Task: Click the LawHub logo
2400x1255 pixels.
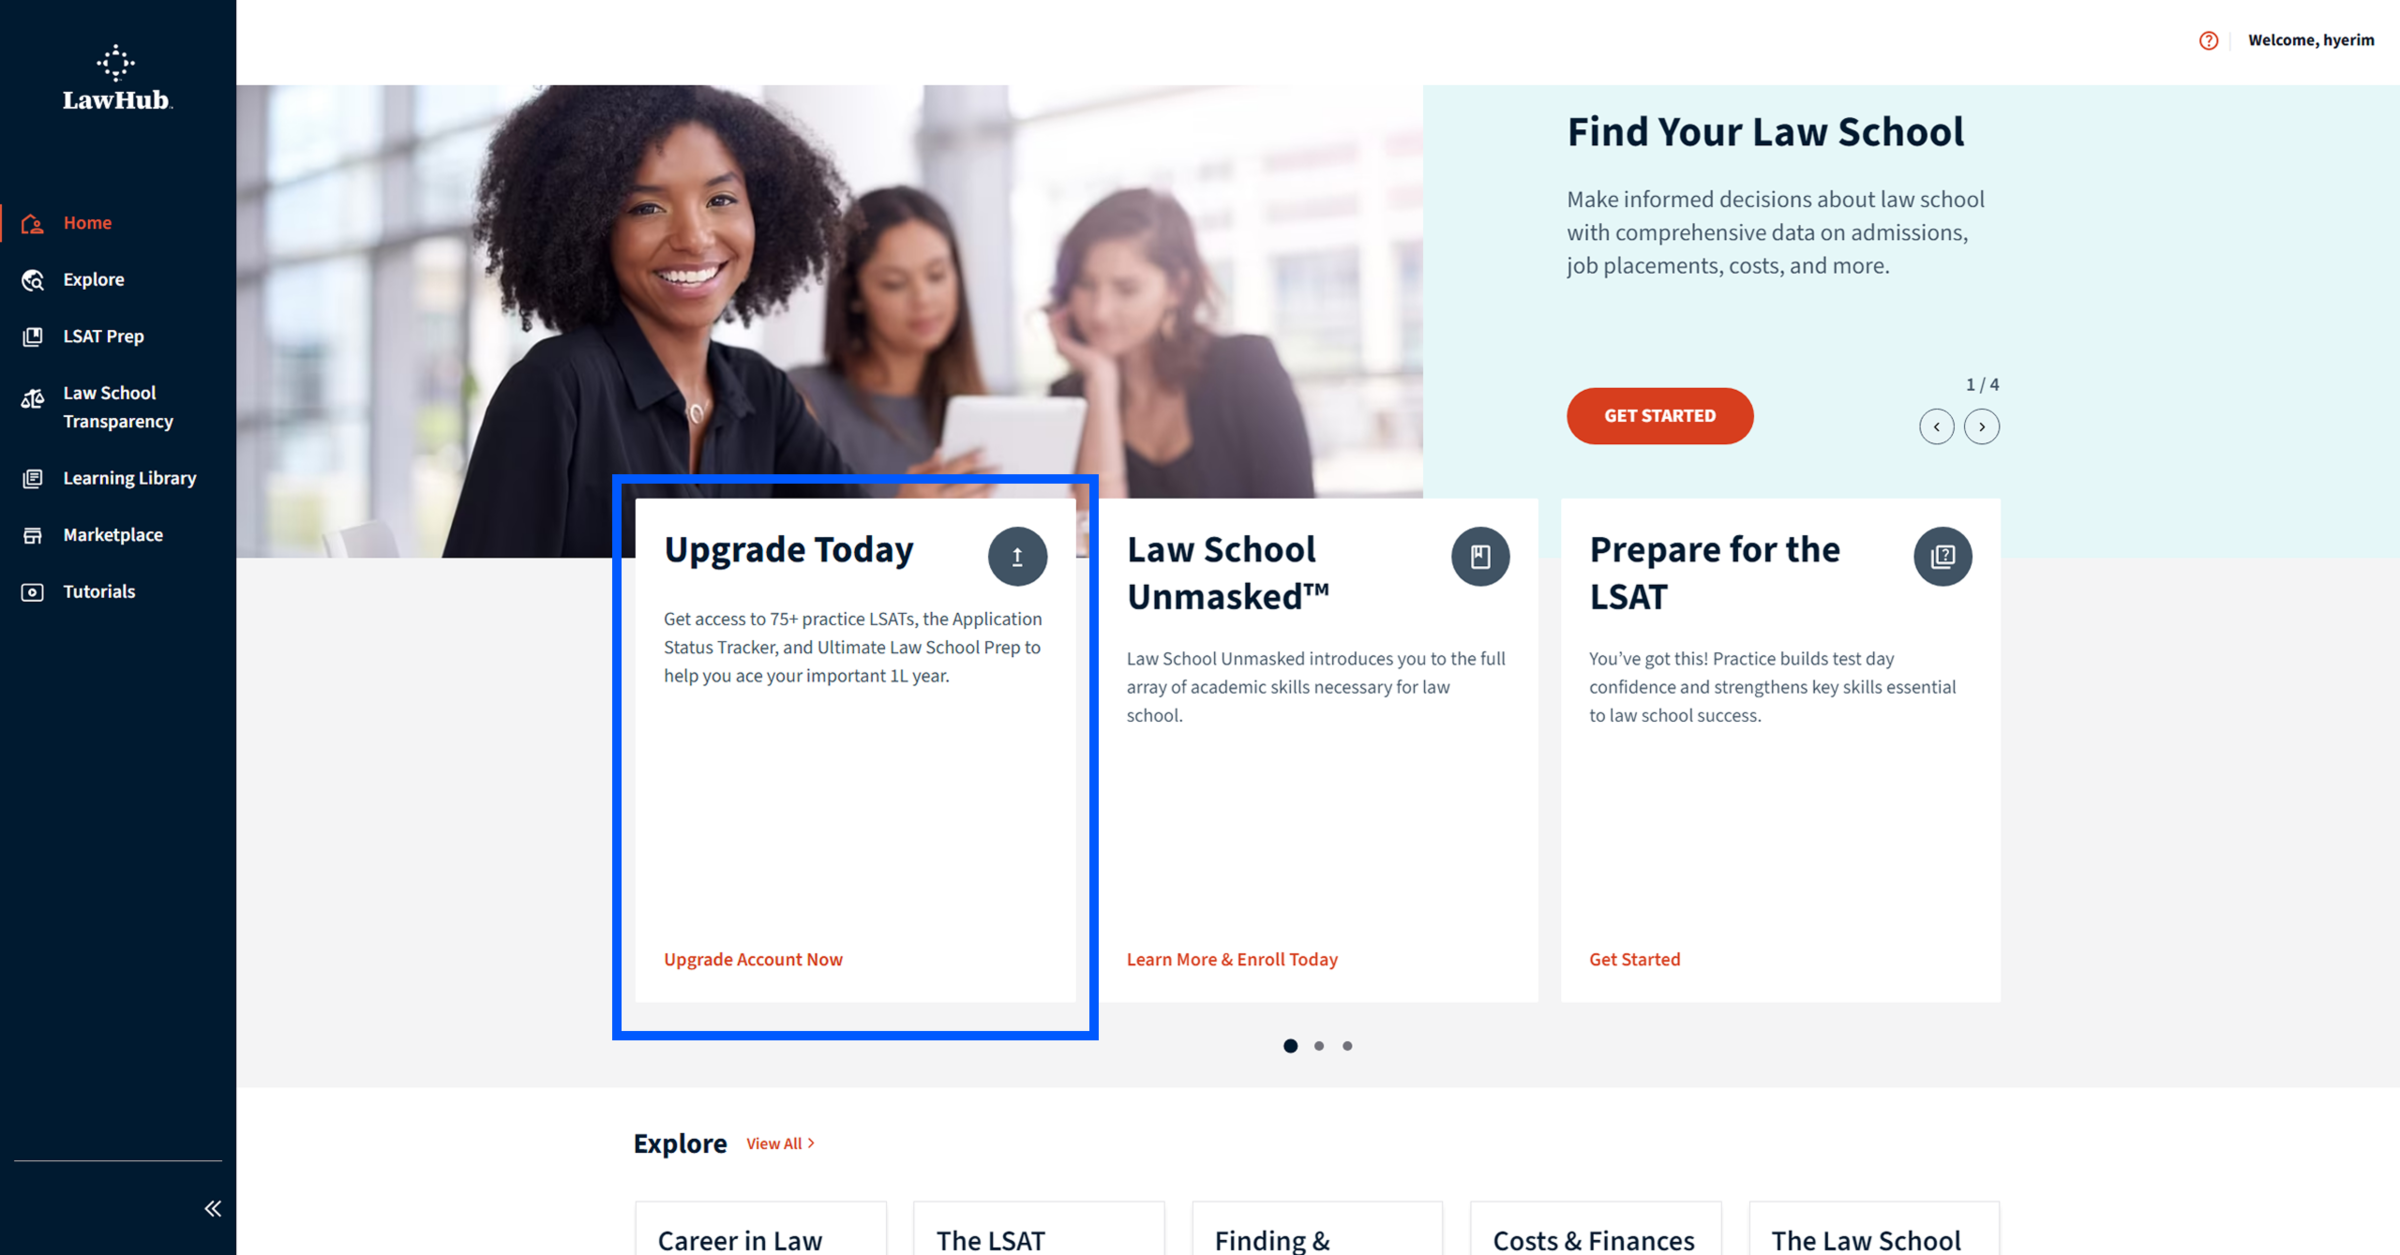Action: click(x=117, y=78)
